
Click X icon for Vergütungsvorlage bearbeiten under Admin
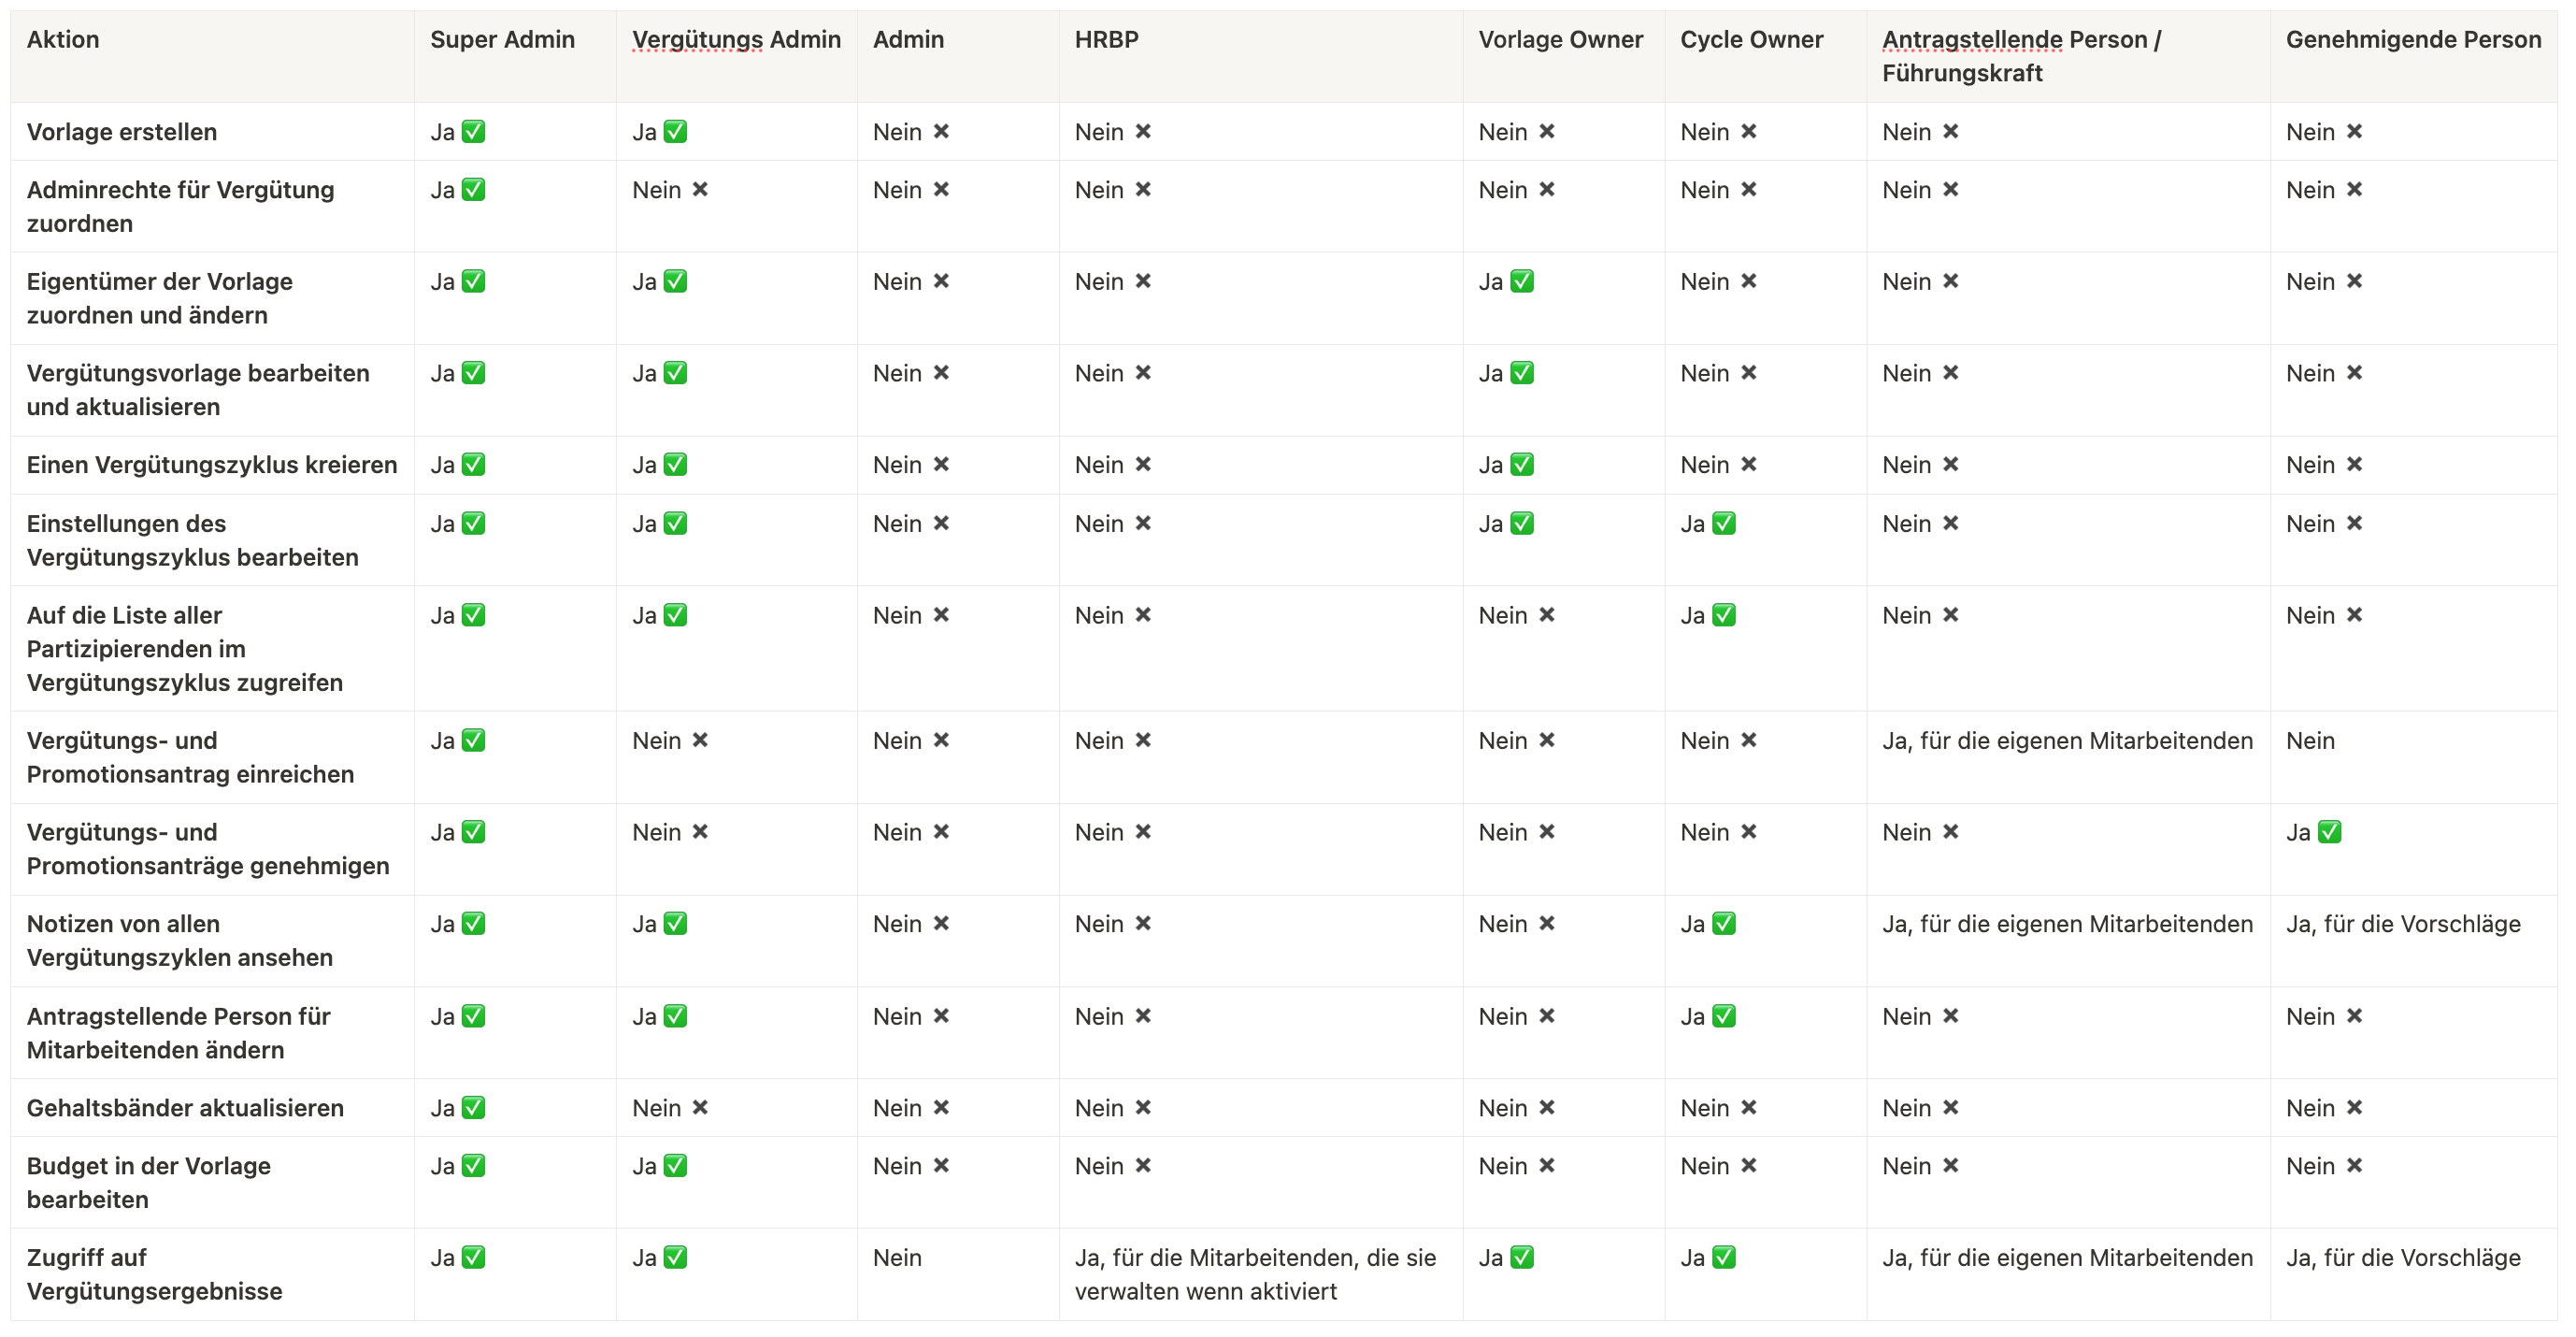coord(941,373)
